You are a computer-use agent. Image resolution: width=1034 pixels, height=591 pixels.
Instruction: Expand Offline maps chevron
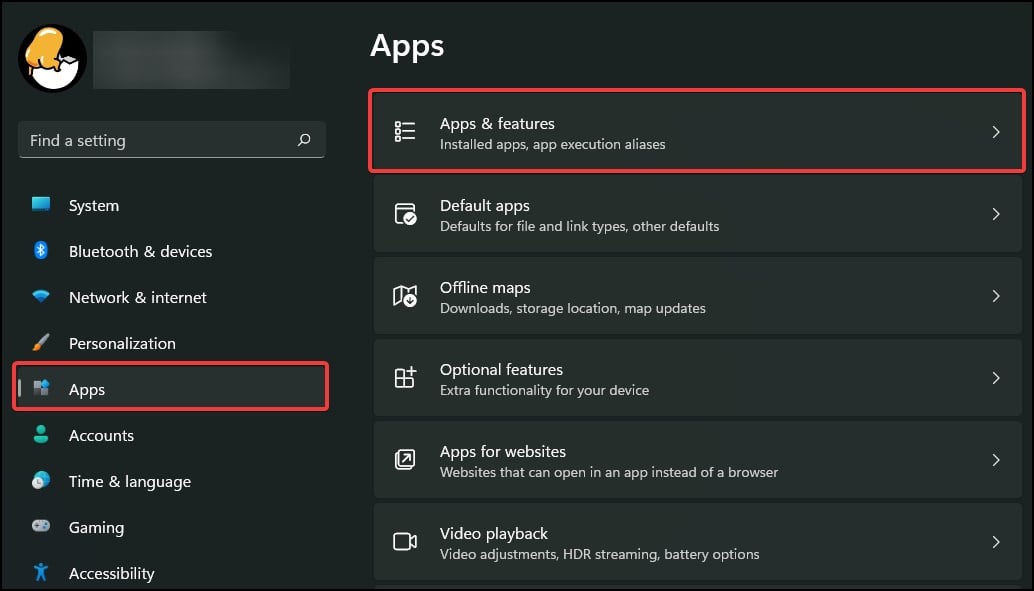[x=996, y=296]
